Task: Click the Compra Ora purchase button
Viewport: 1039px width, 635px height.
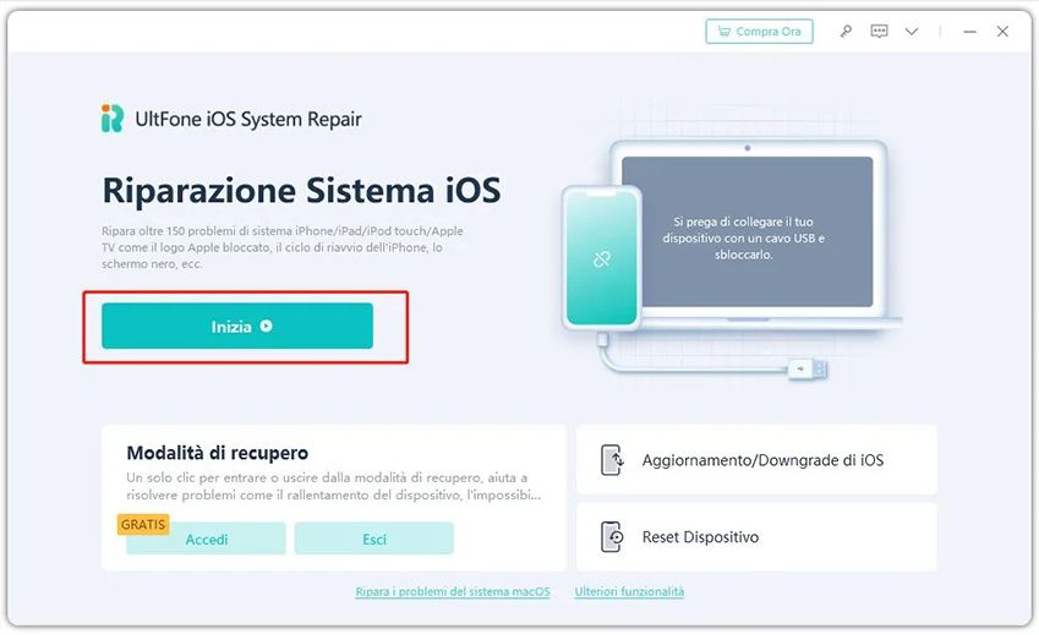Action: point(759,31)
